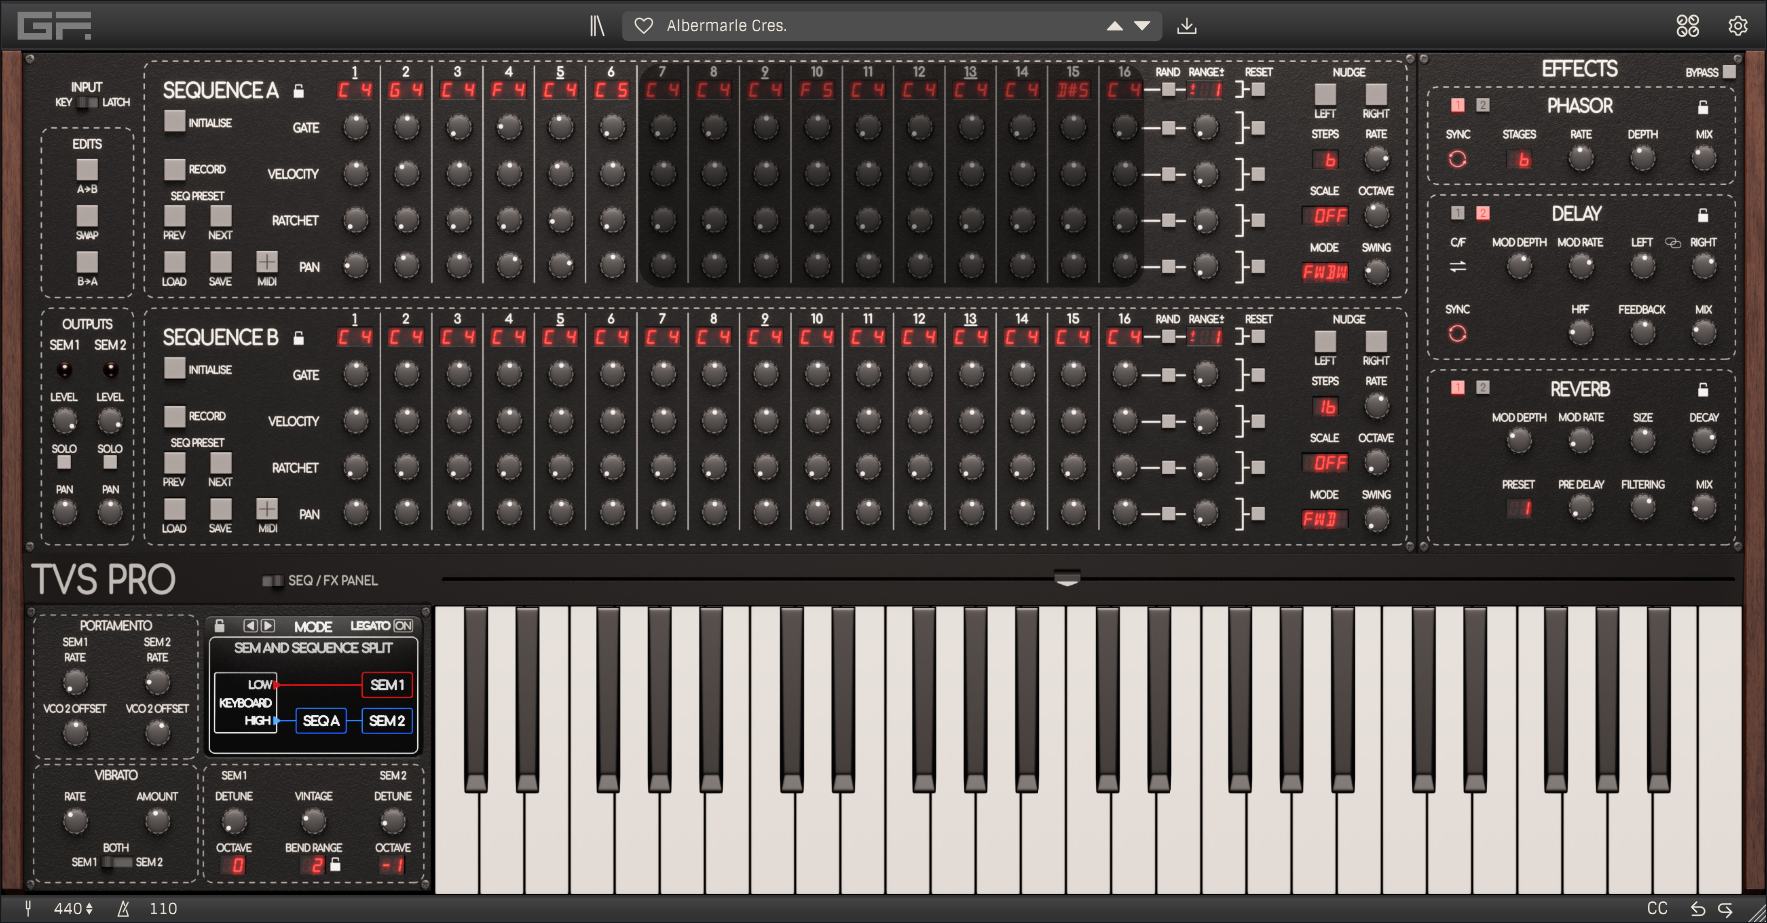The image size is (1767, 923).
Task: Open the settings gear icon
Action: pyautogui.click(x=1738, y=26)
